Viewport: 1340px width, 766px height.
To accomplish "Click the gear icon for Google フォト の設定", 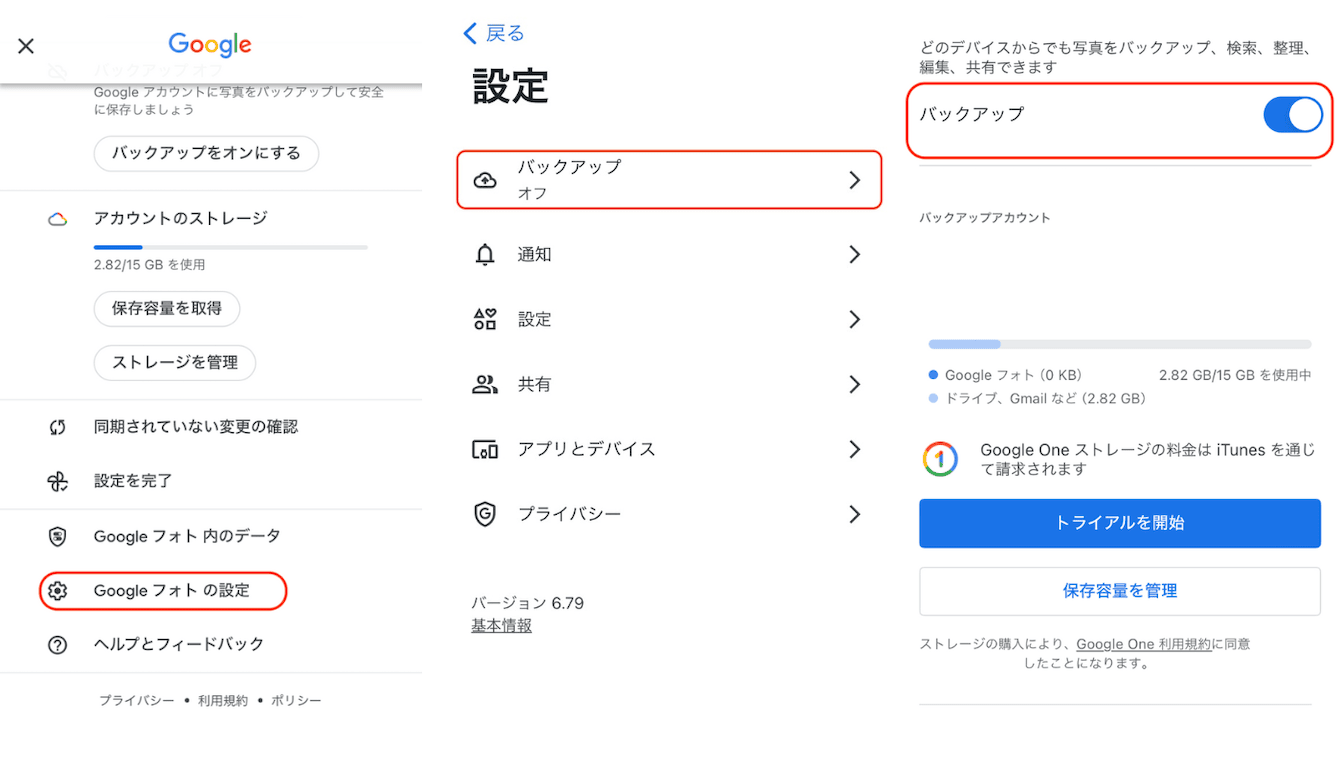I will click(x=57, y=591).
